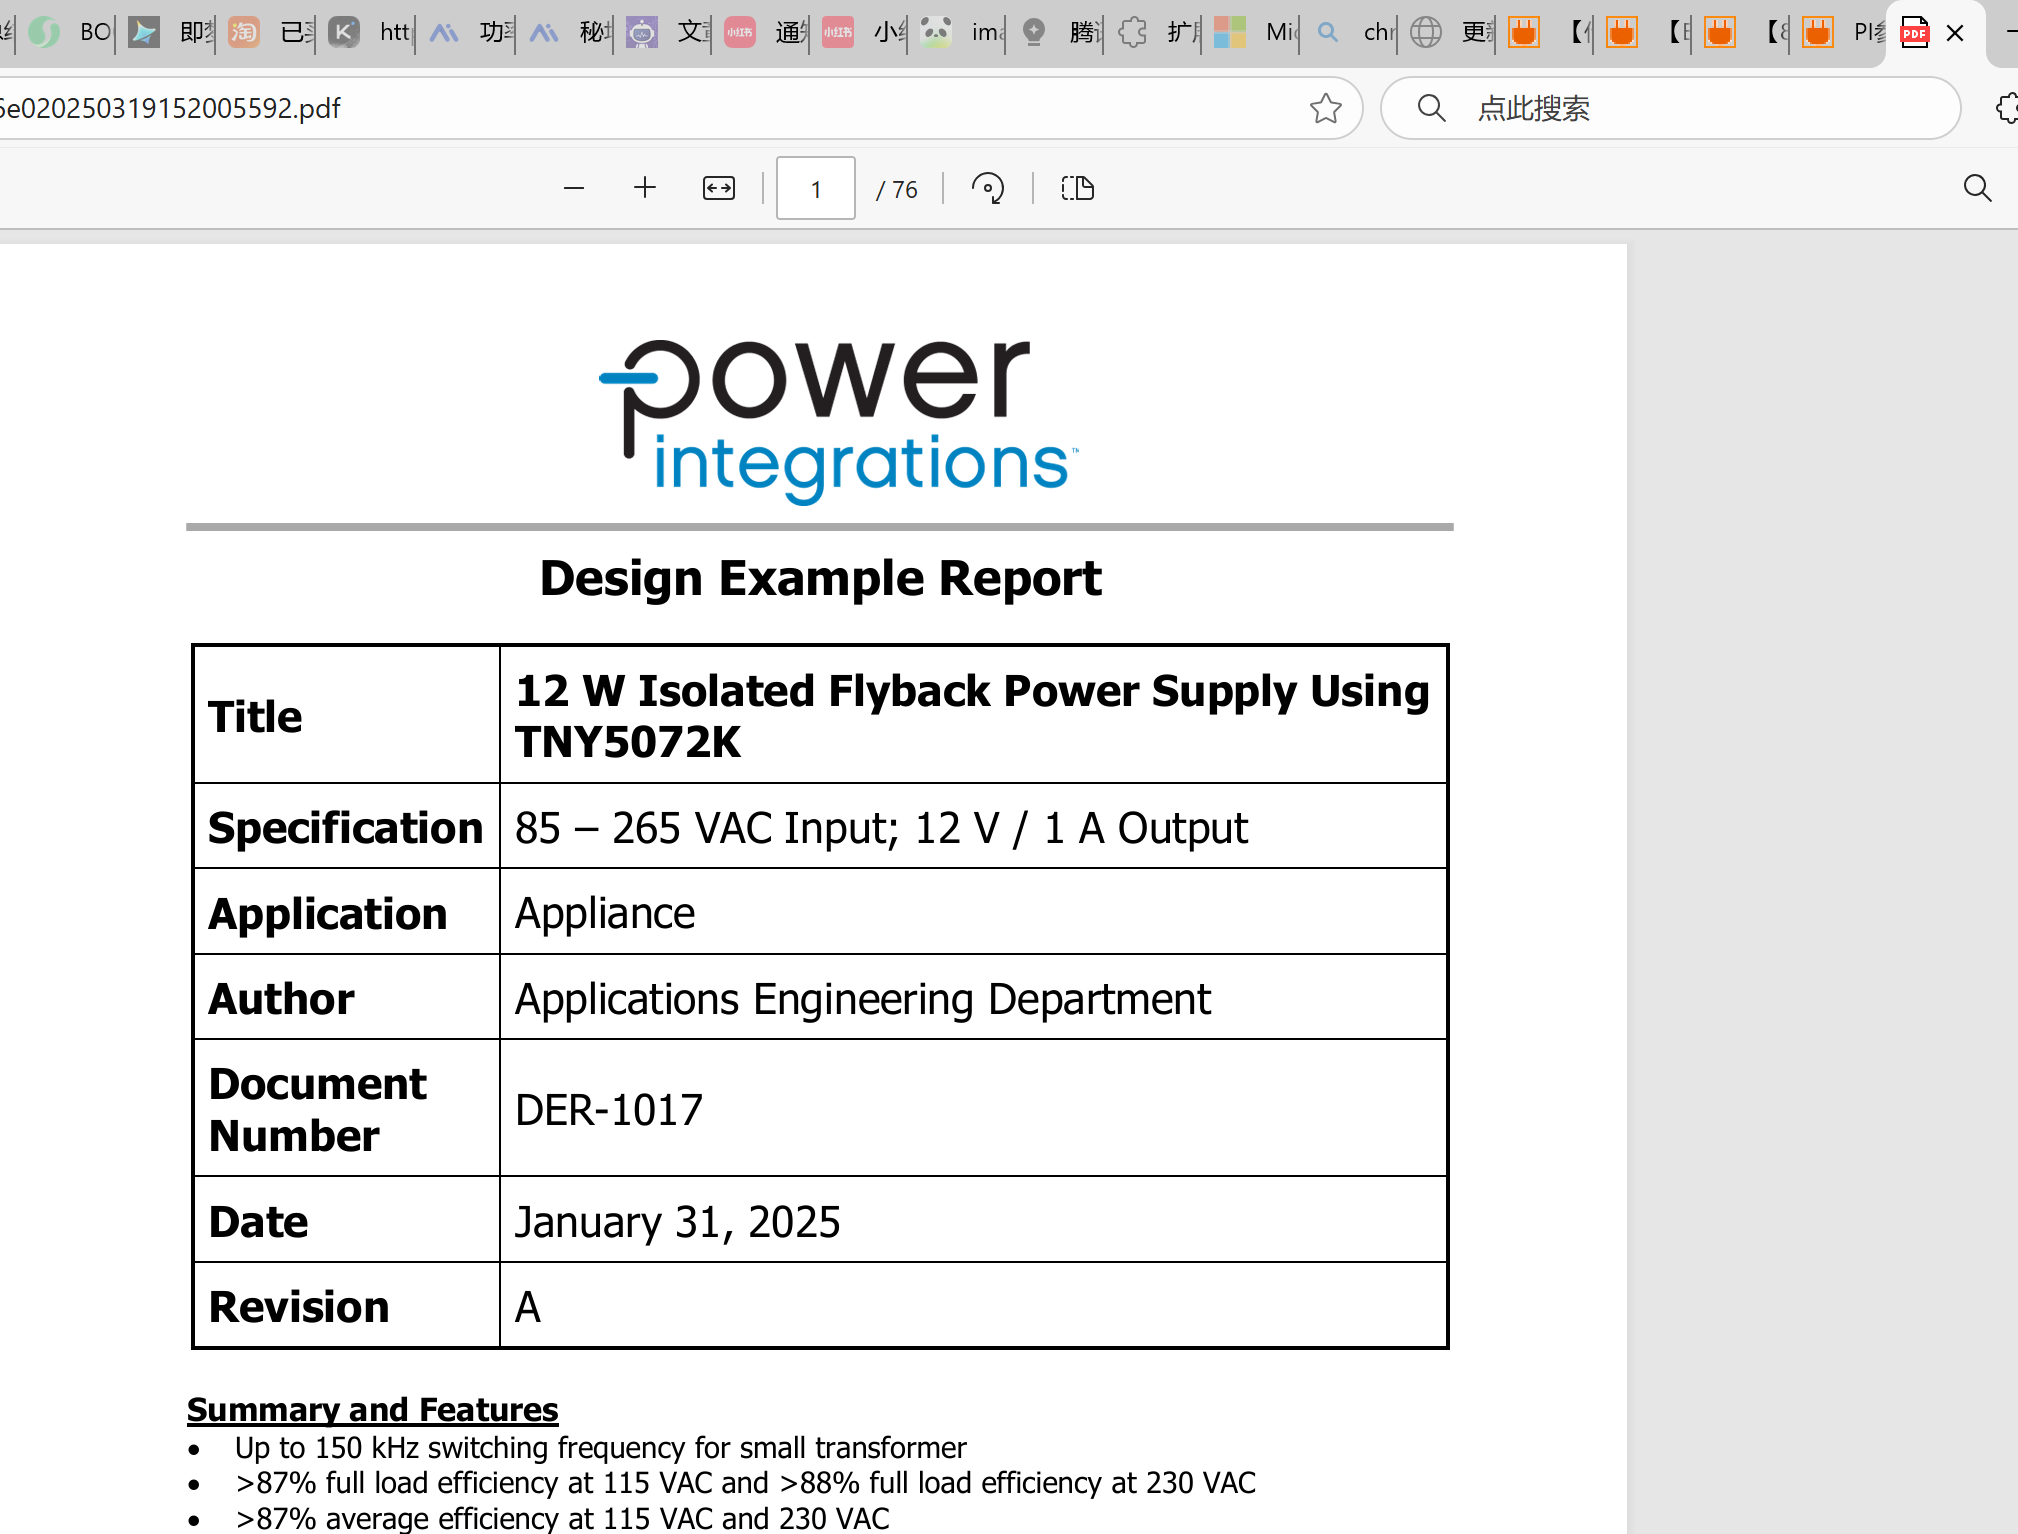Switch to the 小红书 tab labeled 通
The height and width of the screenshot is (1534, 2018).
pyautogui.click(x=765, y=32)
